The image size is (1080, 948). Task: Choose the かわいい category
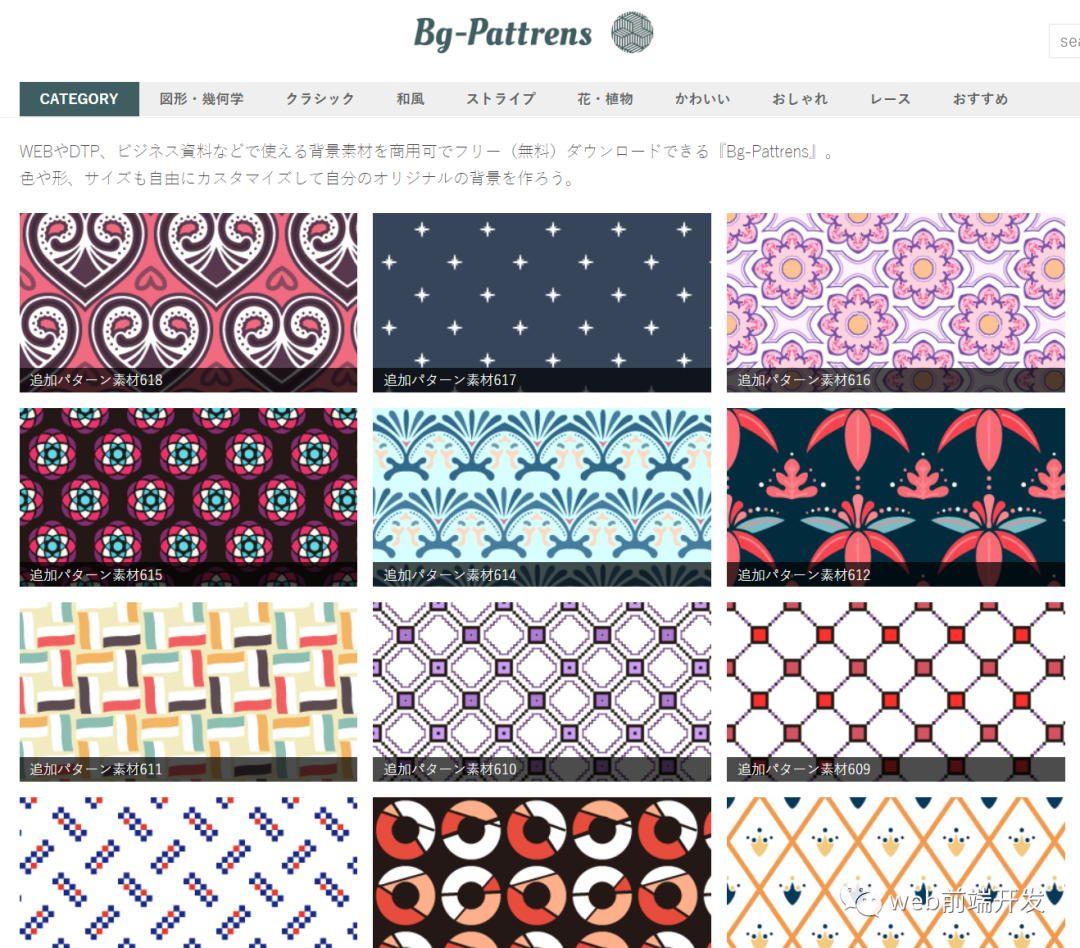click(703, 99)
